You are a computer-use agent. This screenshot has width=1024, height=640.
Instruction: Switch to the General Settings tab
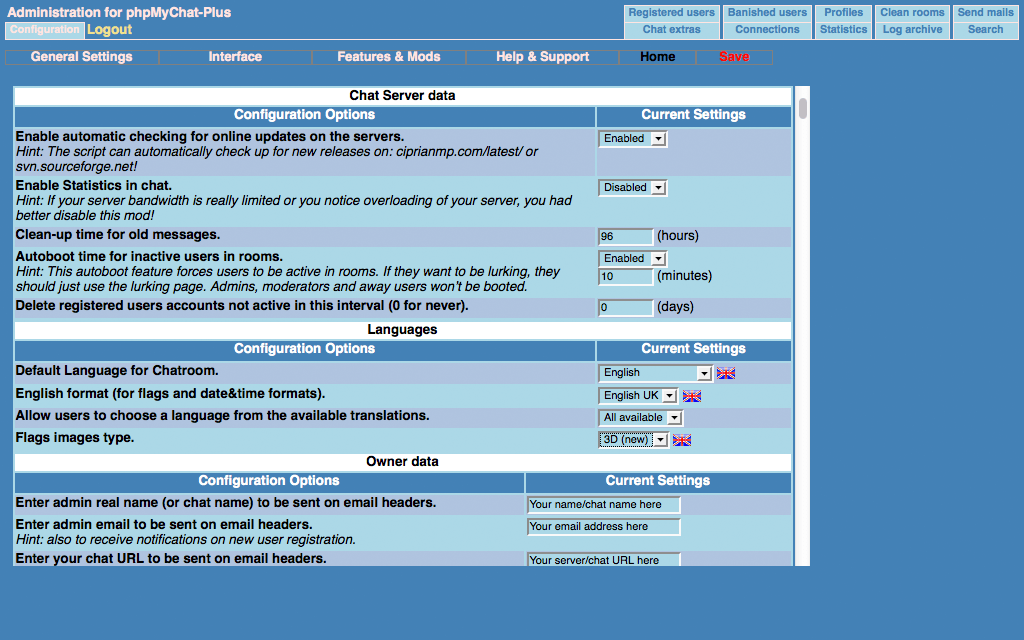(81, 57)
